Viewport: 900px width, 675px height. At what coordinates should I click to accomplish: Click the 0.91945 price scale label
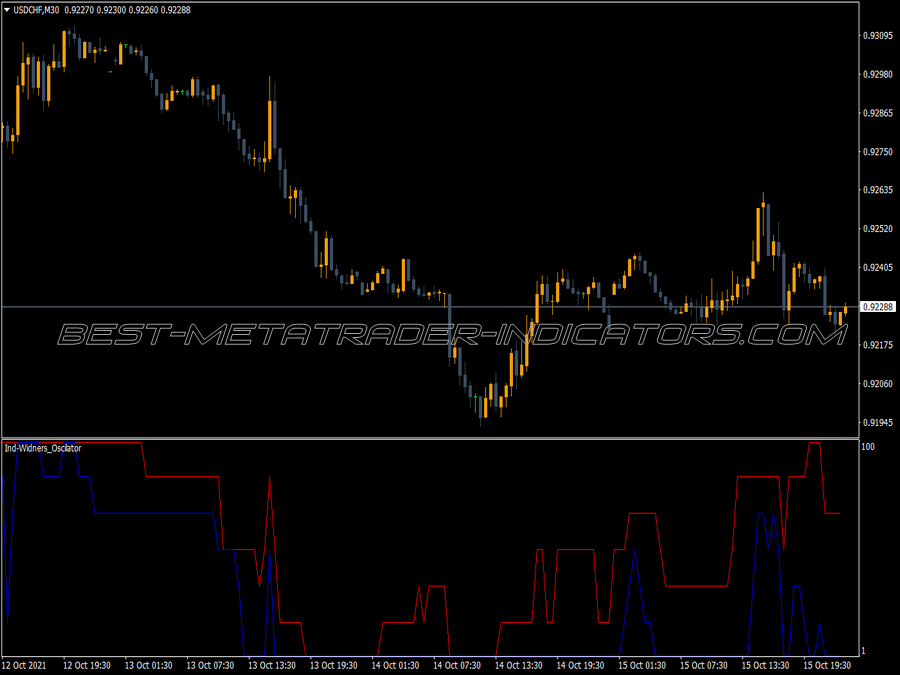tap(878, 422)
